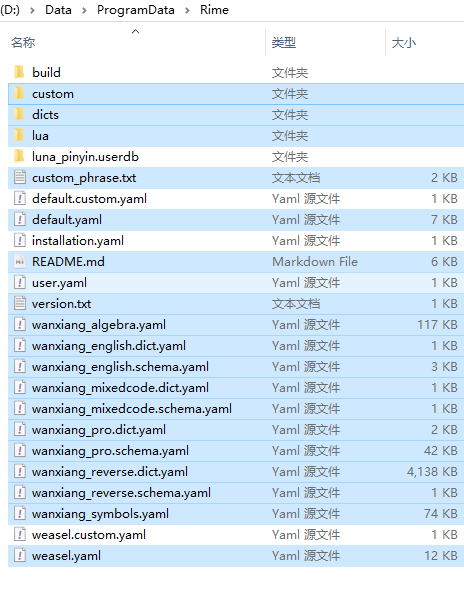The height and width of the screenshot is (594, 464).
Task: Click the version.txt text file icon
Action: [20, 303]
